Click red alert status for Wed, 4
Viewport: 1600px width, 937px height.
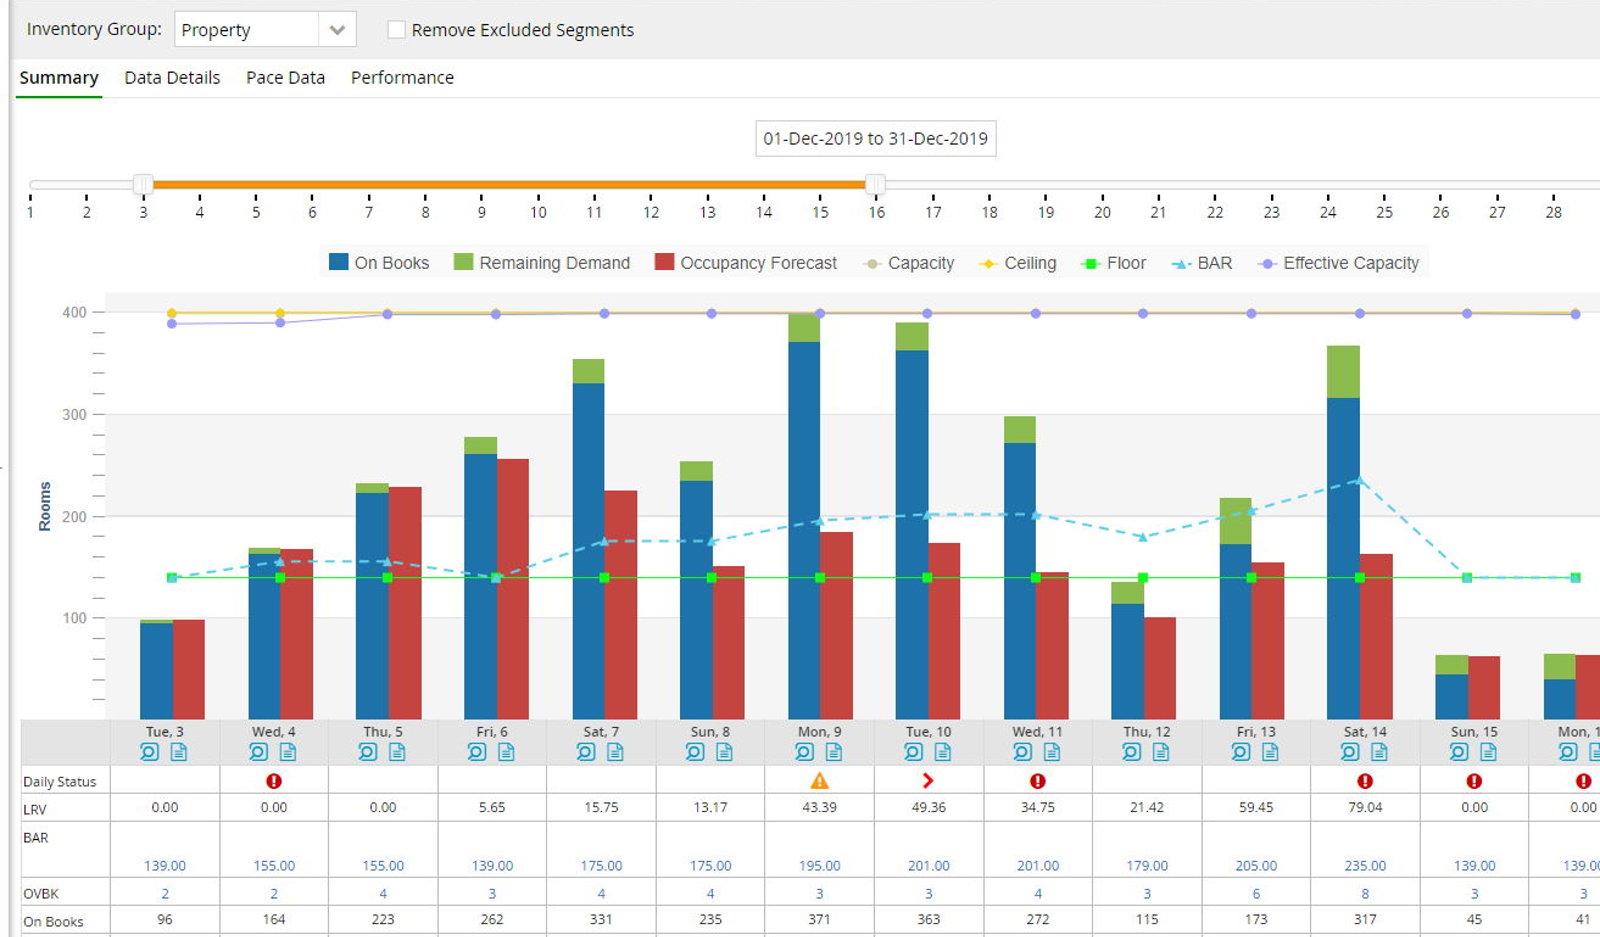pyautogui.click(x=274, y=781)
